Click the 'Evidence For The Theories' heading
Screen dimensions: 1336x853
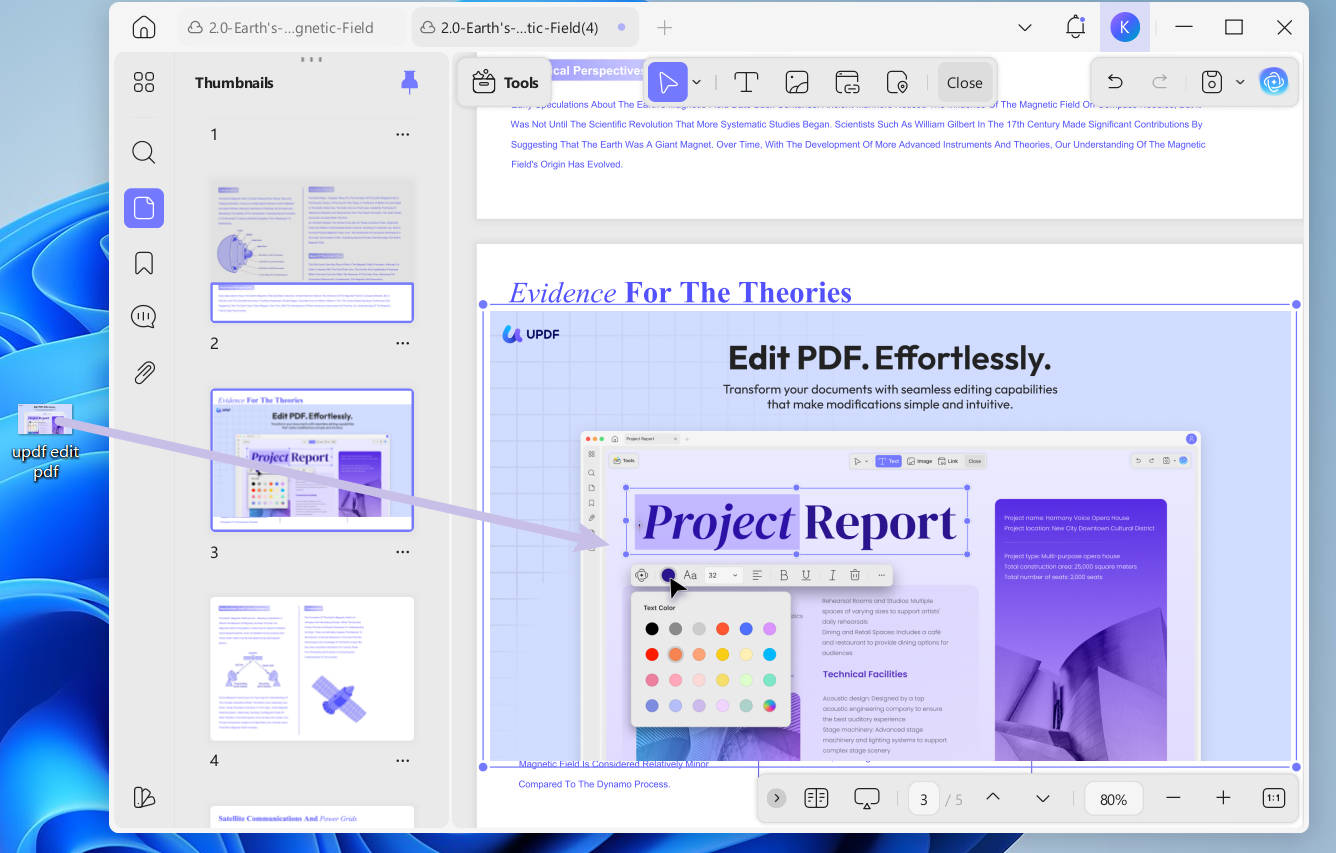click(680, 292)
